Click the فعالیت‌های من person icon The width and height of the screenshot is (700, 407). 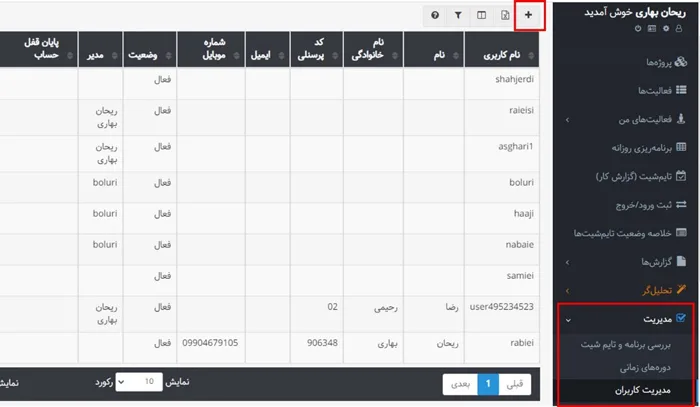pyautogui.click(x=681, y=119)
